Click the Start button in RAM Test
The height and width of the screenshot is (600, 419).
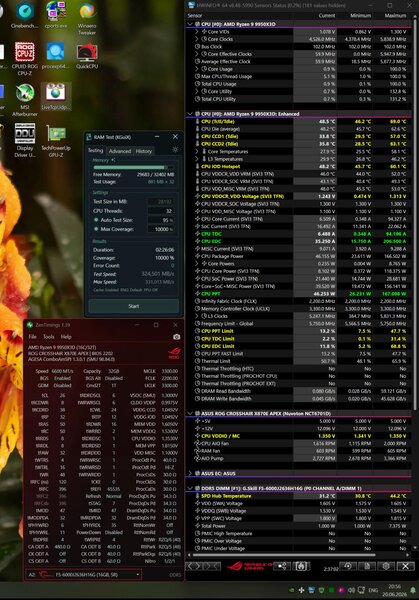[x=134, y=306]
